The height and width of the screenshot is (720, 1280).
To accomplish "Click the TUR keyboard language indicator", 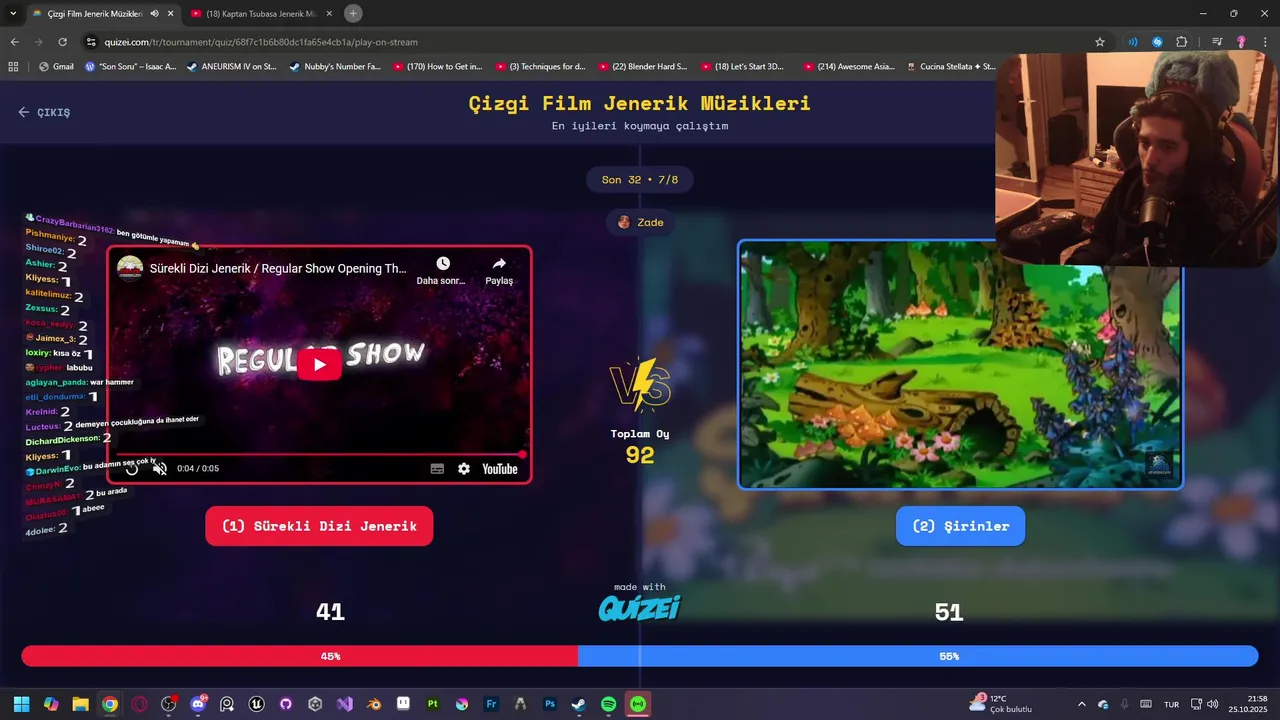I will (x=1171, y=704).
